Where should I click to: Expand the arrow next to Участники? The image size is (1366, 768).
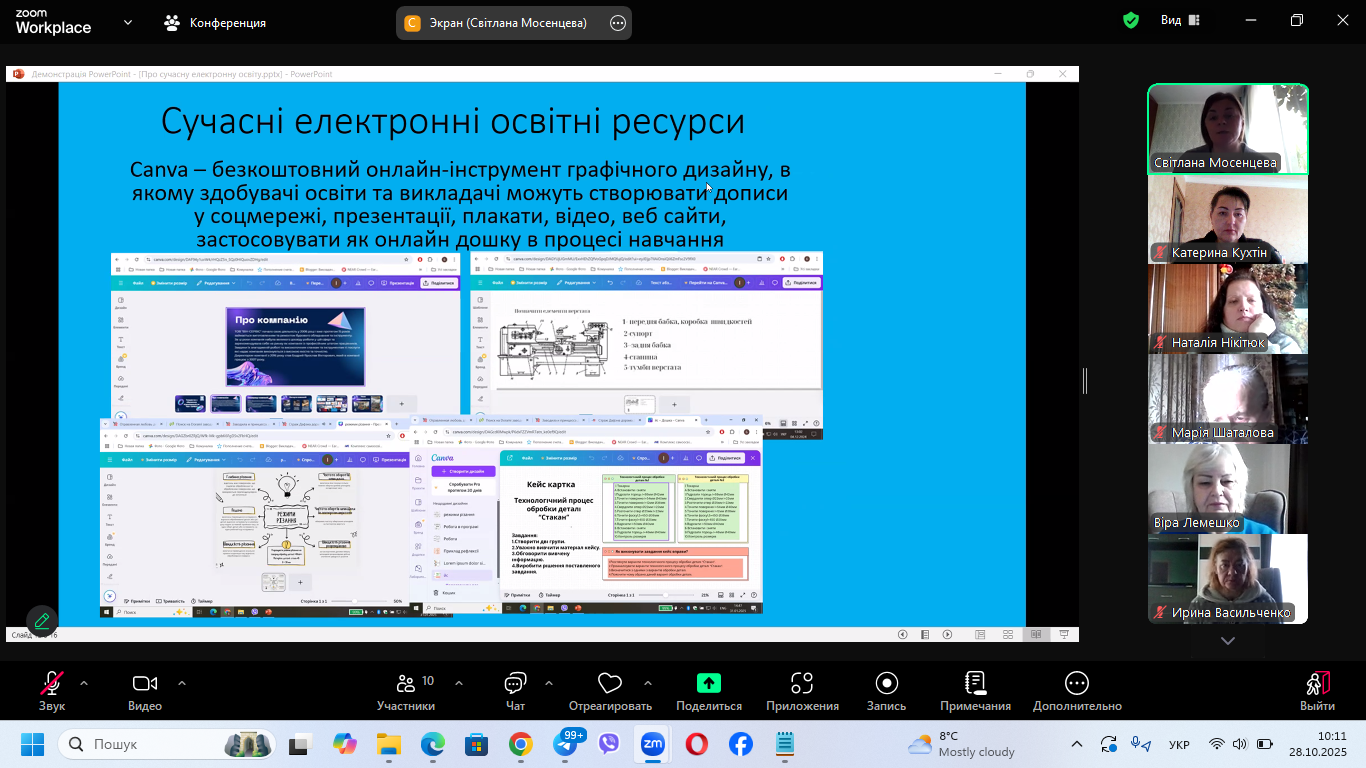click(x=459, y=684)
